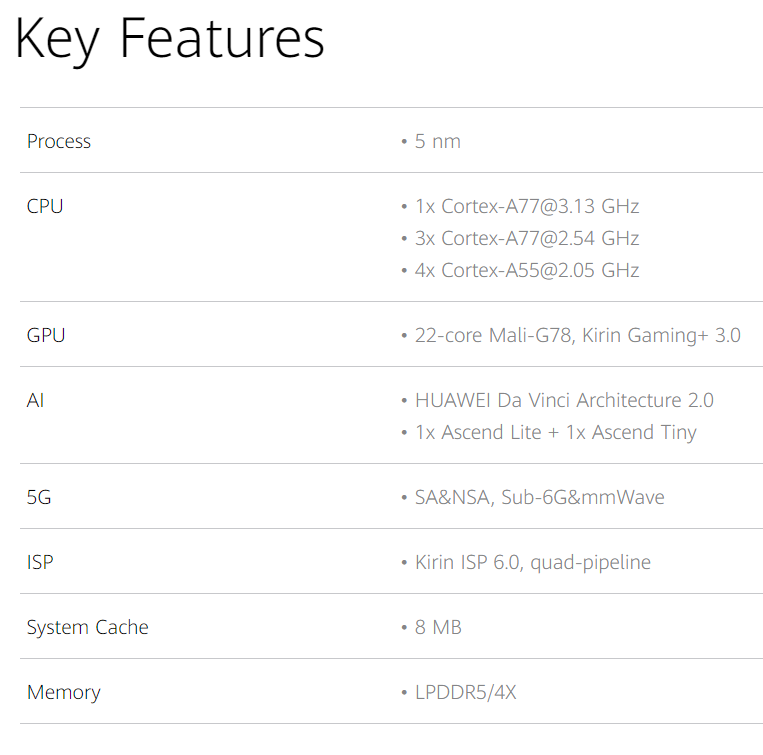The height and width of the screenshot is (755, 763).
Task: Click the SA&NSA, Sub-6G&mmWave value
Action: coord(539,497)
